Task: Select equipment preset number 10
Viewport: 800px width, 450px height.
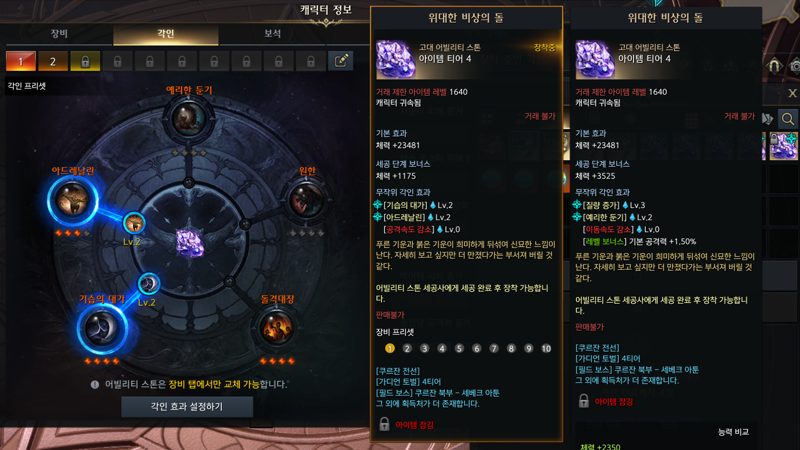Action: pos(546,348)
